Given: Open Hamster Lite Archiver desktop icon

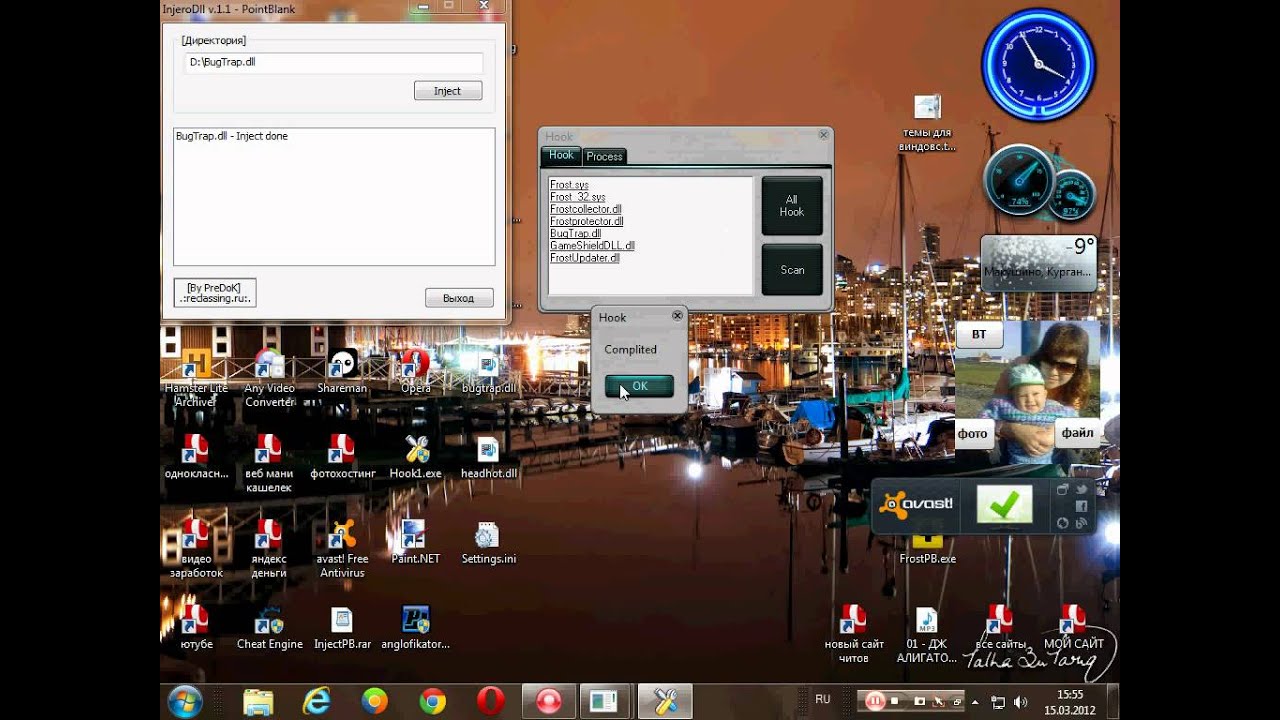Looking at the screenshot, I should point(195,378).
